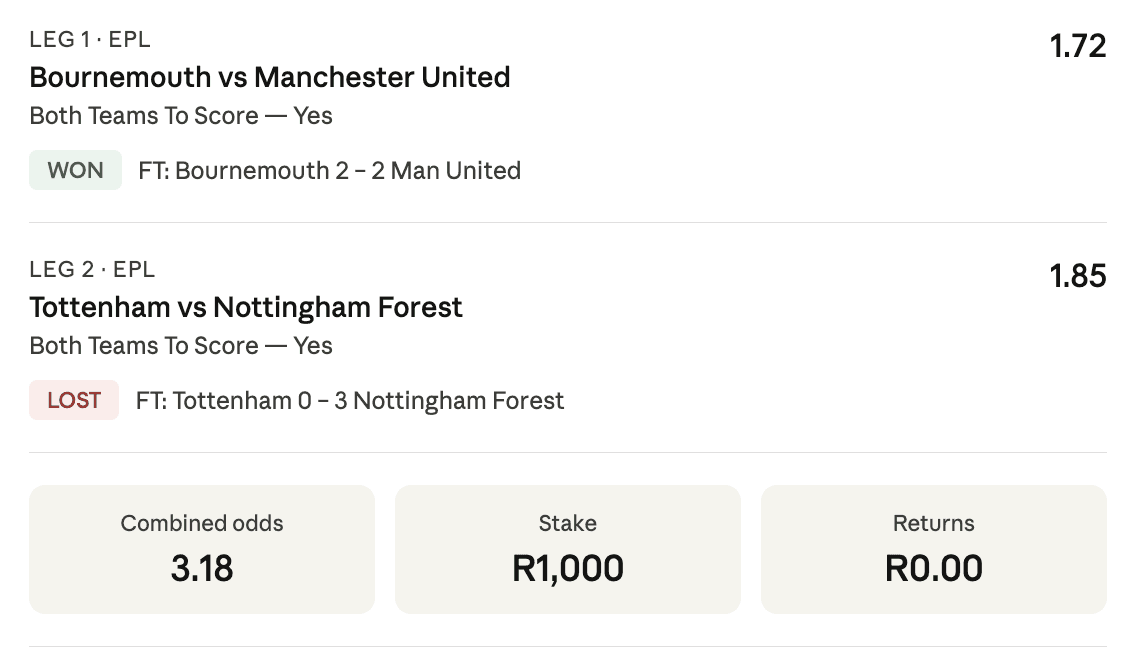Click the green WON status badge
The height and width of the screenshot is (662, 1142).
75,170
